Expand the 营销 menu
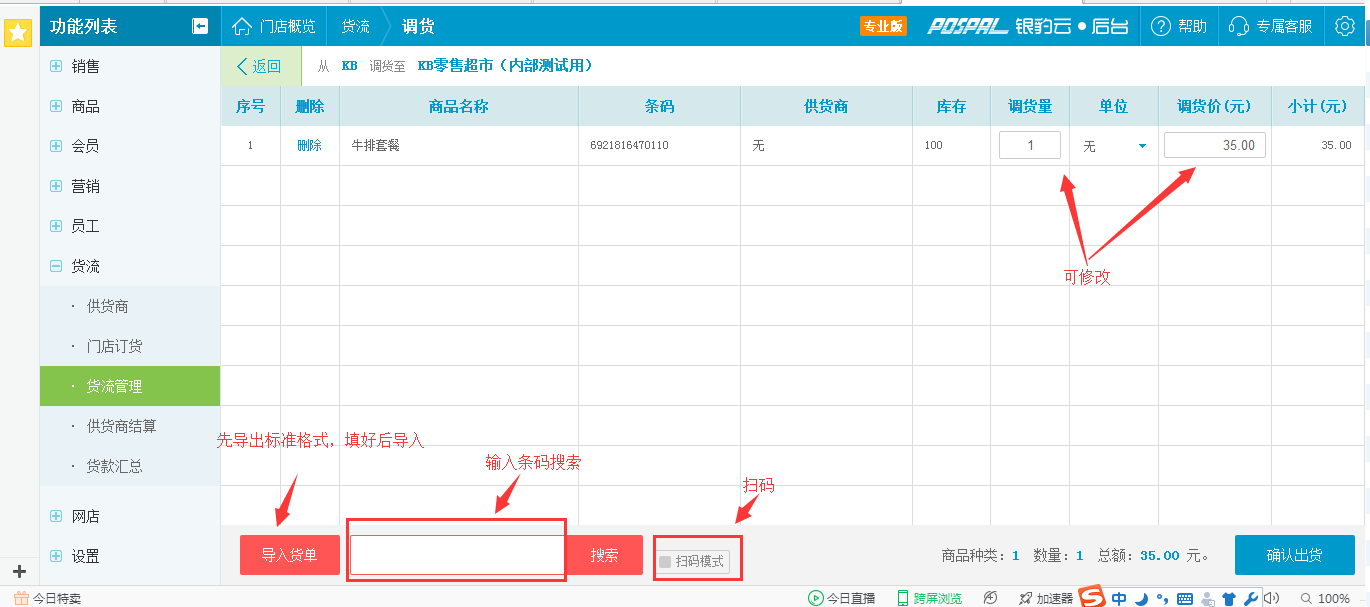 pos(56,186)
